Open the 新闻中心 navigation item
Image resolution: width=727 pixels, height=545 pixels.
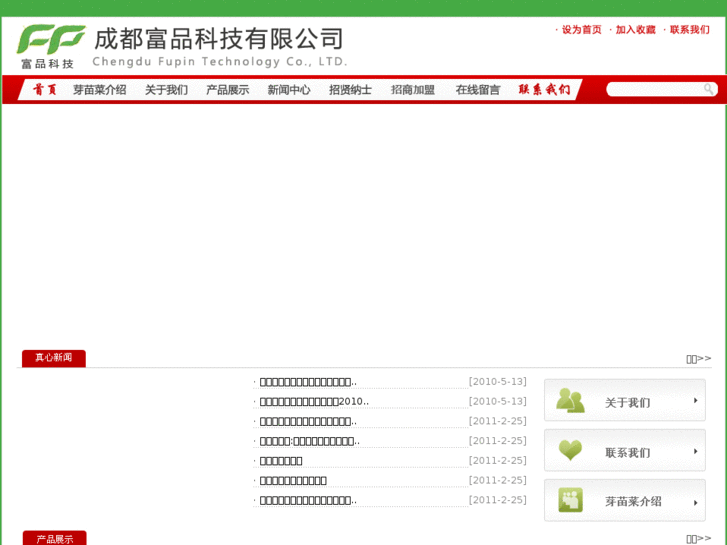click(289, 90)
